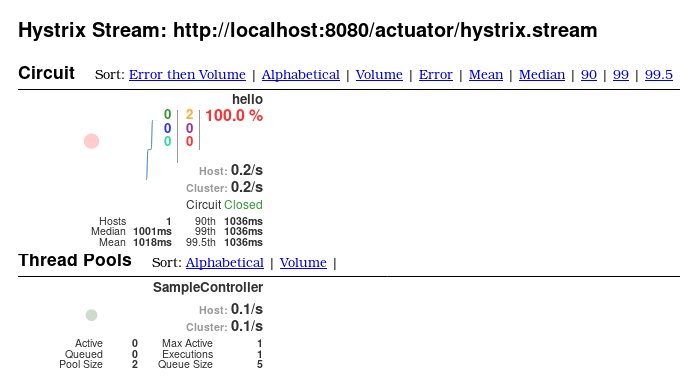
Task: Select the hello circuit name
Action: [247, 99]
